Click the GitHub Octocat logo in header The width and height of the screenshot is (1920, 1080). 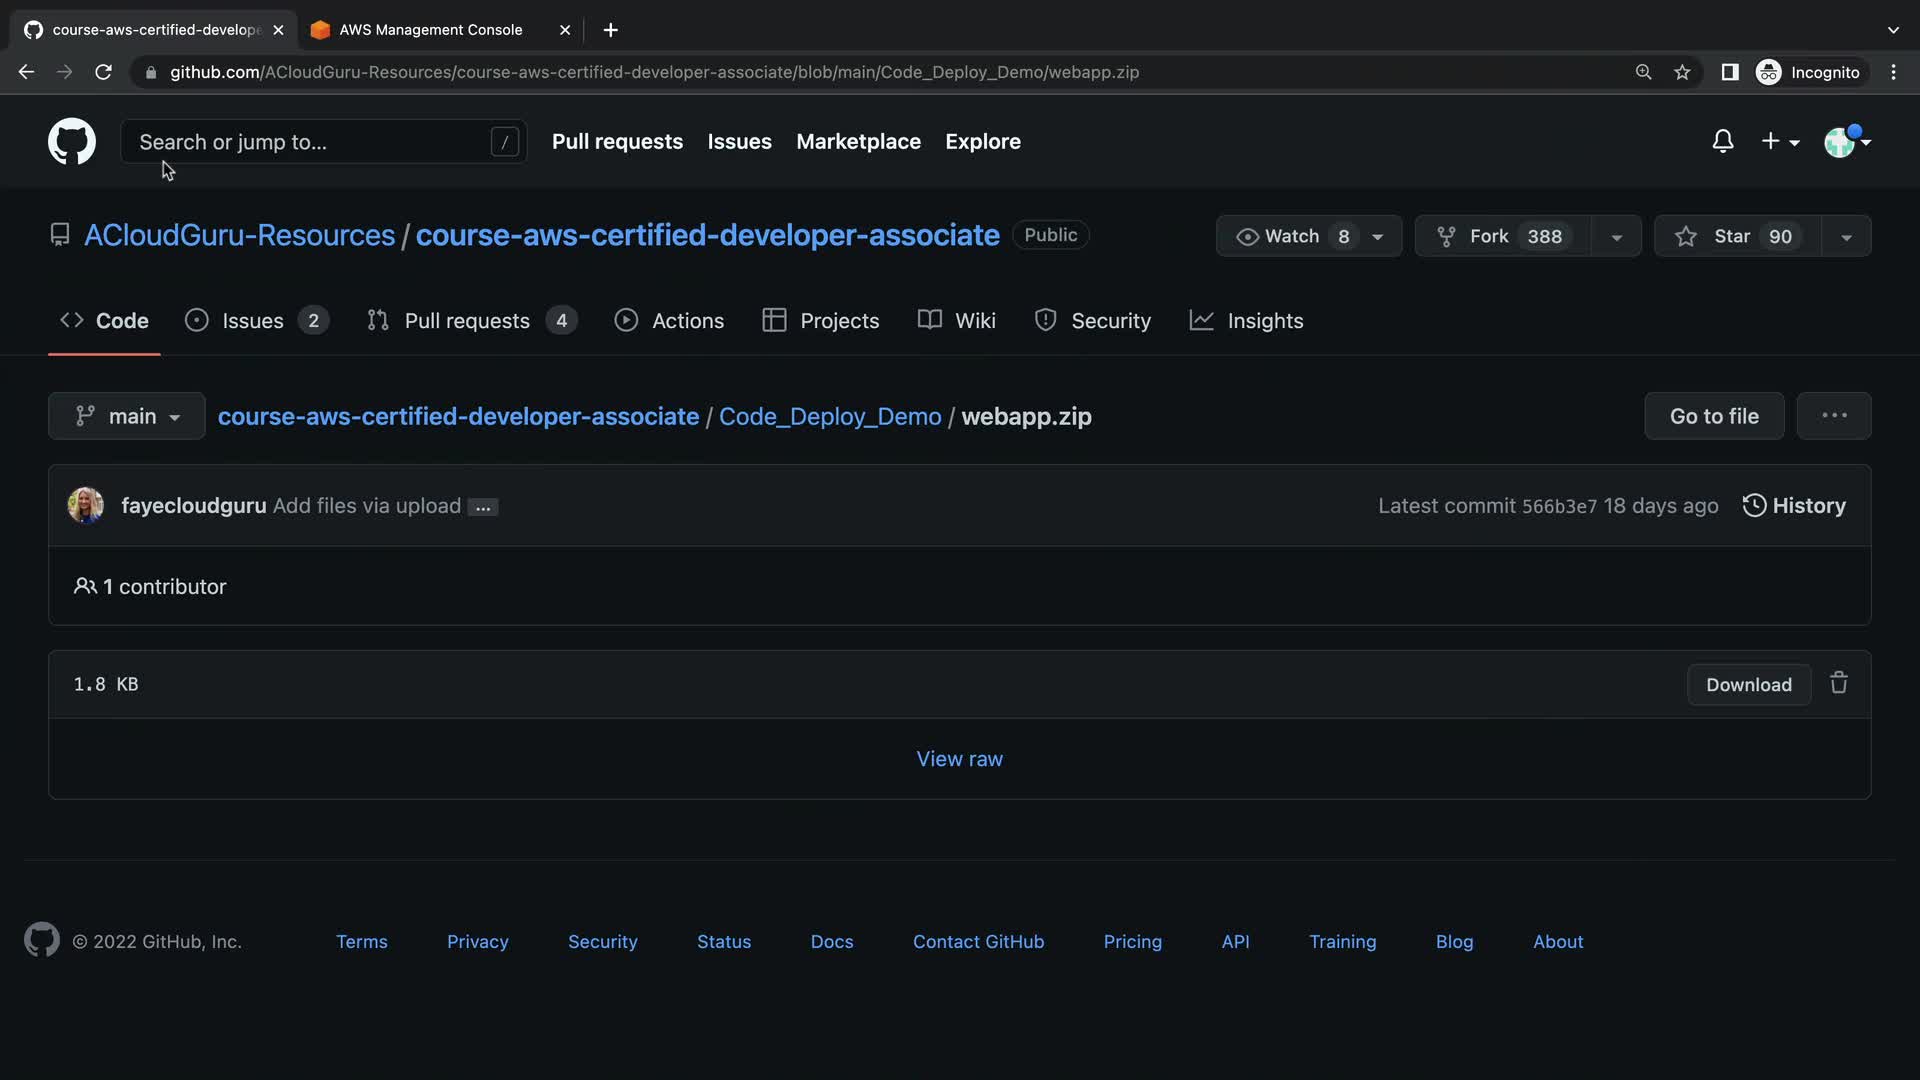coord(72,141)
